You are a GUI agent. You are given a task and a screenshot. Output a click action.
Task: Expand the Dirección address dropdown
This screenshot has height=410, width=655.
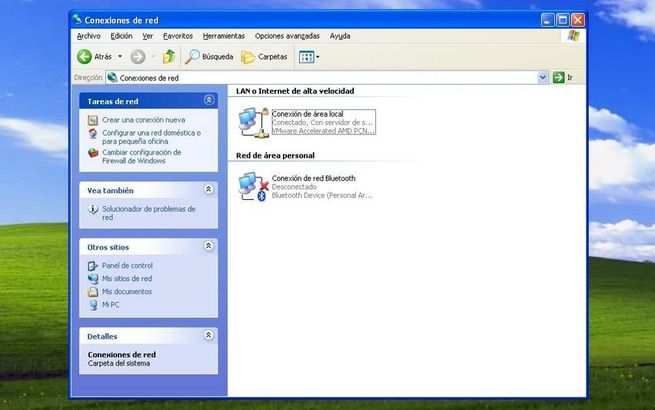pyautogui.click(x=542, y=77)
